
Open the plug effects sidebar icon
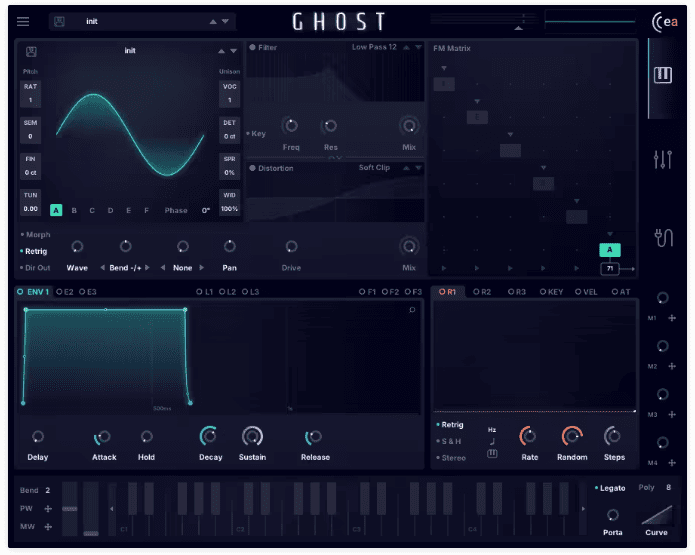click(x=663, y=238)
